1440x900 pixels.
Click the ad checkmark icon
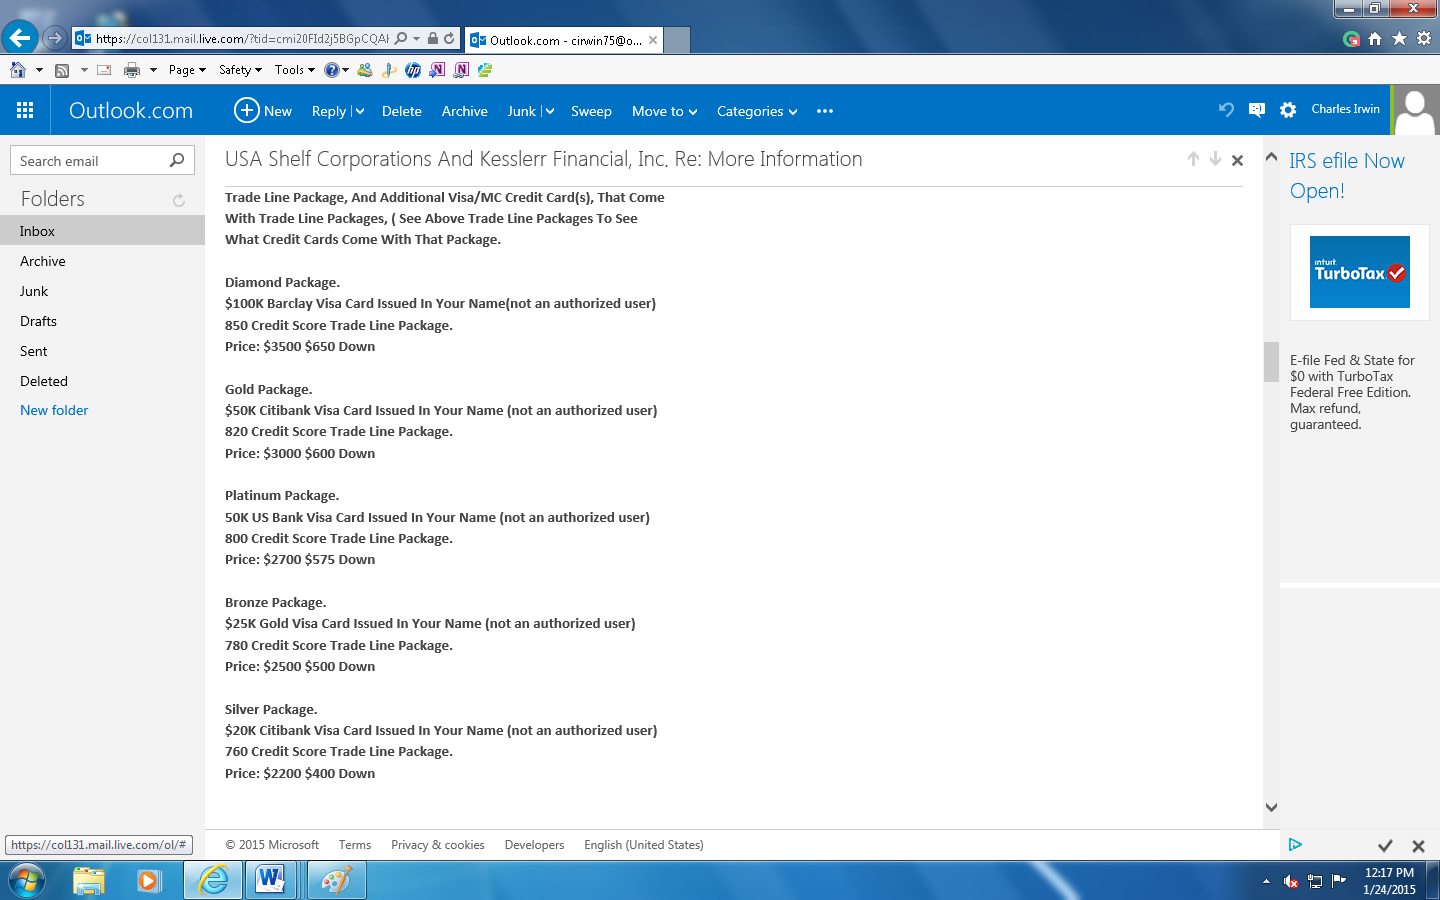1385,846
